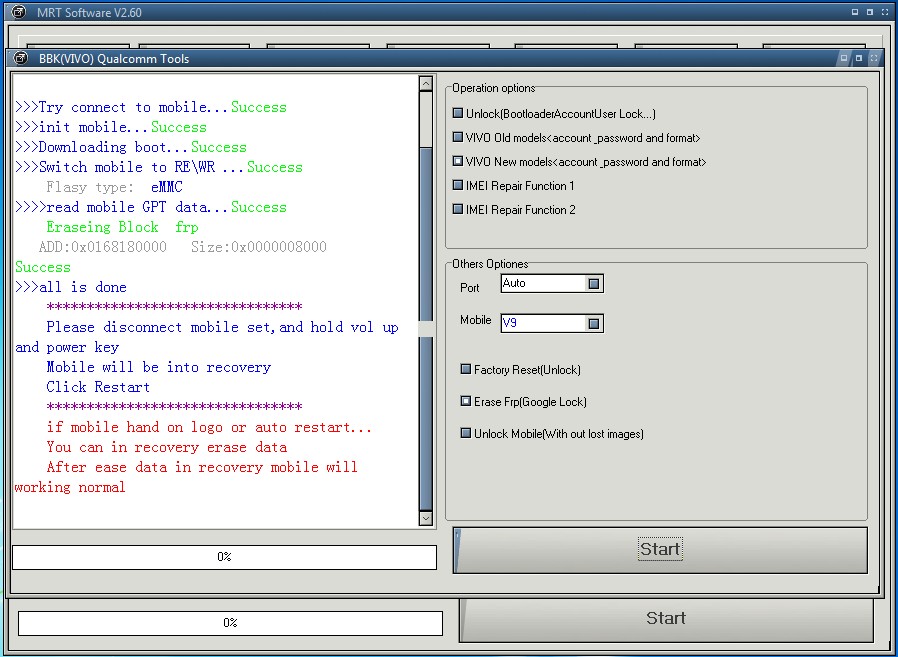Check Unlock Mobile(With out lost images)
Screen dimensions: 898x657
pyautogui.click(x=466, y=434)
